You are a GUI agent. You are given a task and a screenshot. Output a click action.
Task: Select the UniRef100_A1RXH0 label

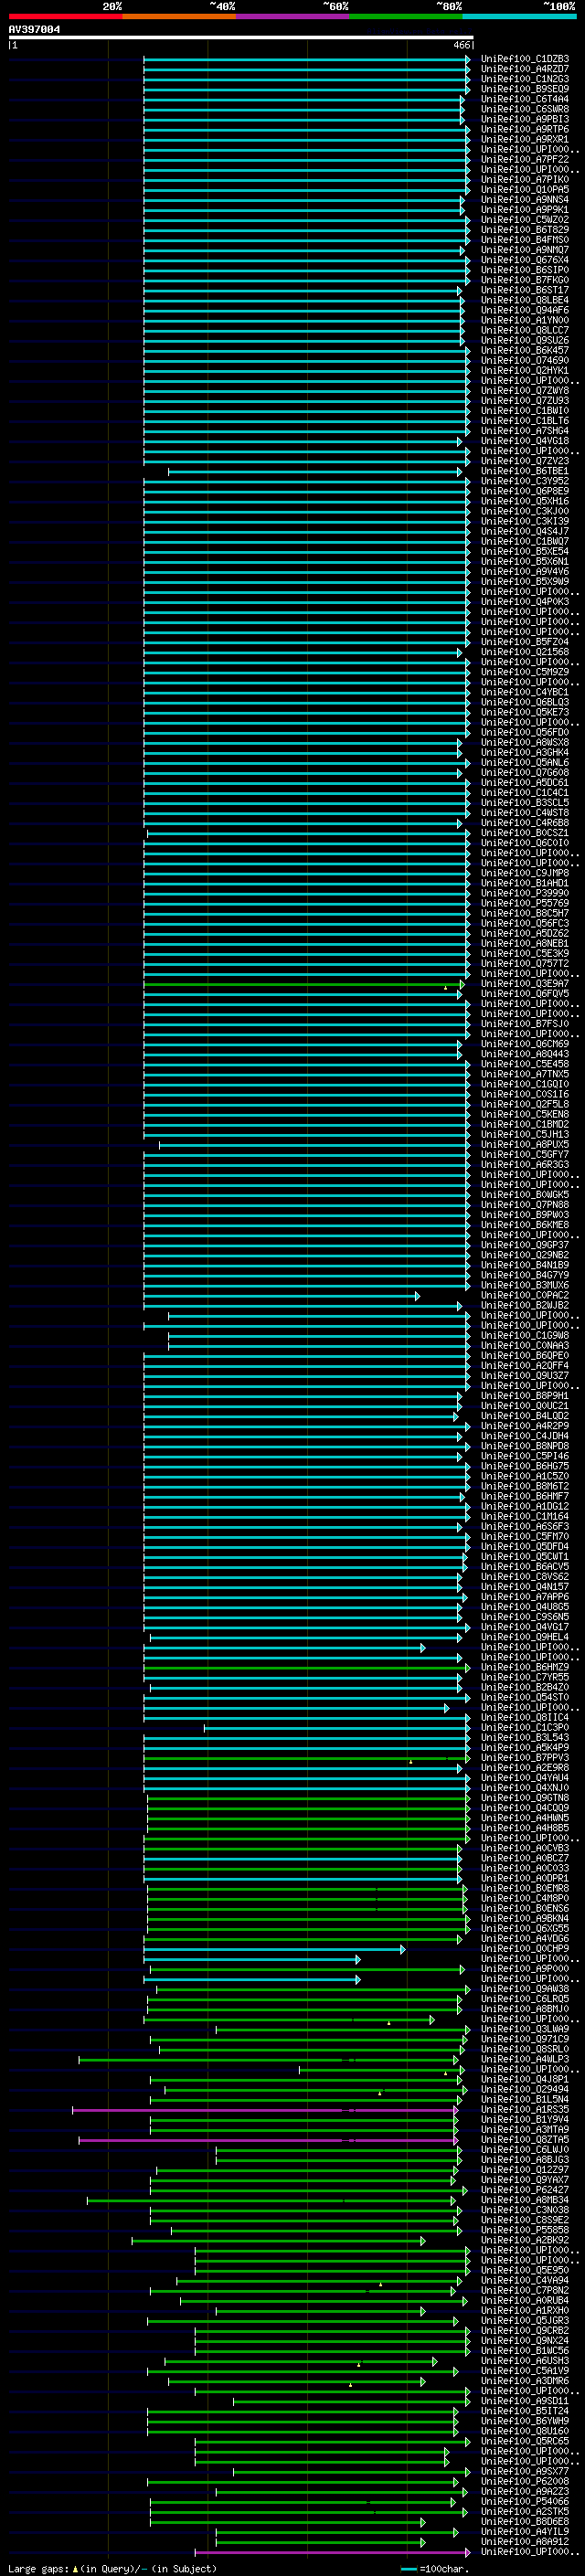tap(525, 2311)
